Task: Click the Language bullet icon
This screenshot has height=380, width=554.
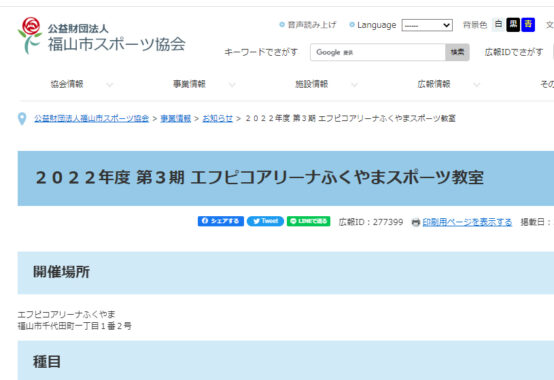Action: coord(352,25)
